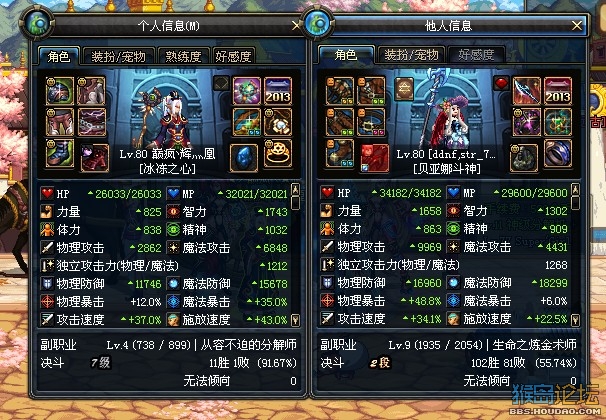Click the stats scrollbar thumb in personal info
This screenshot has height=420, width=606.
click(x=295, y=202)
